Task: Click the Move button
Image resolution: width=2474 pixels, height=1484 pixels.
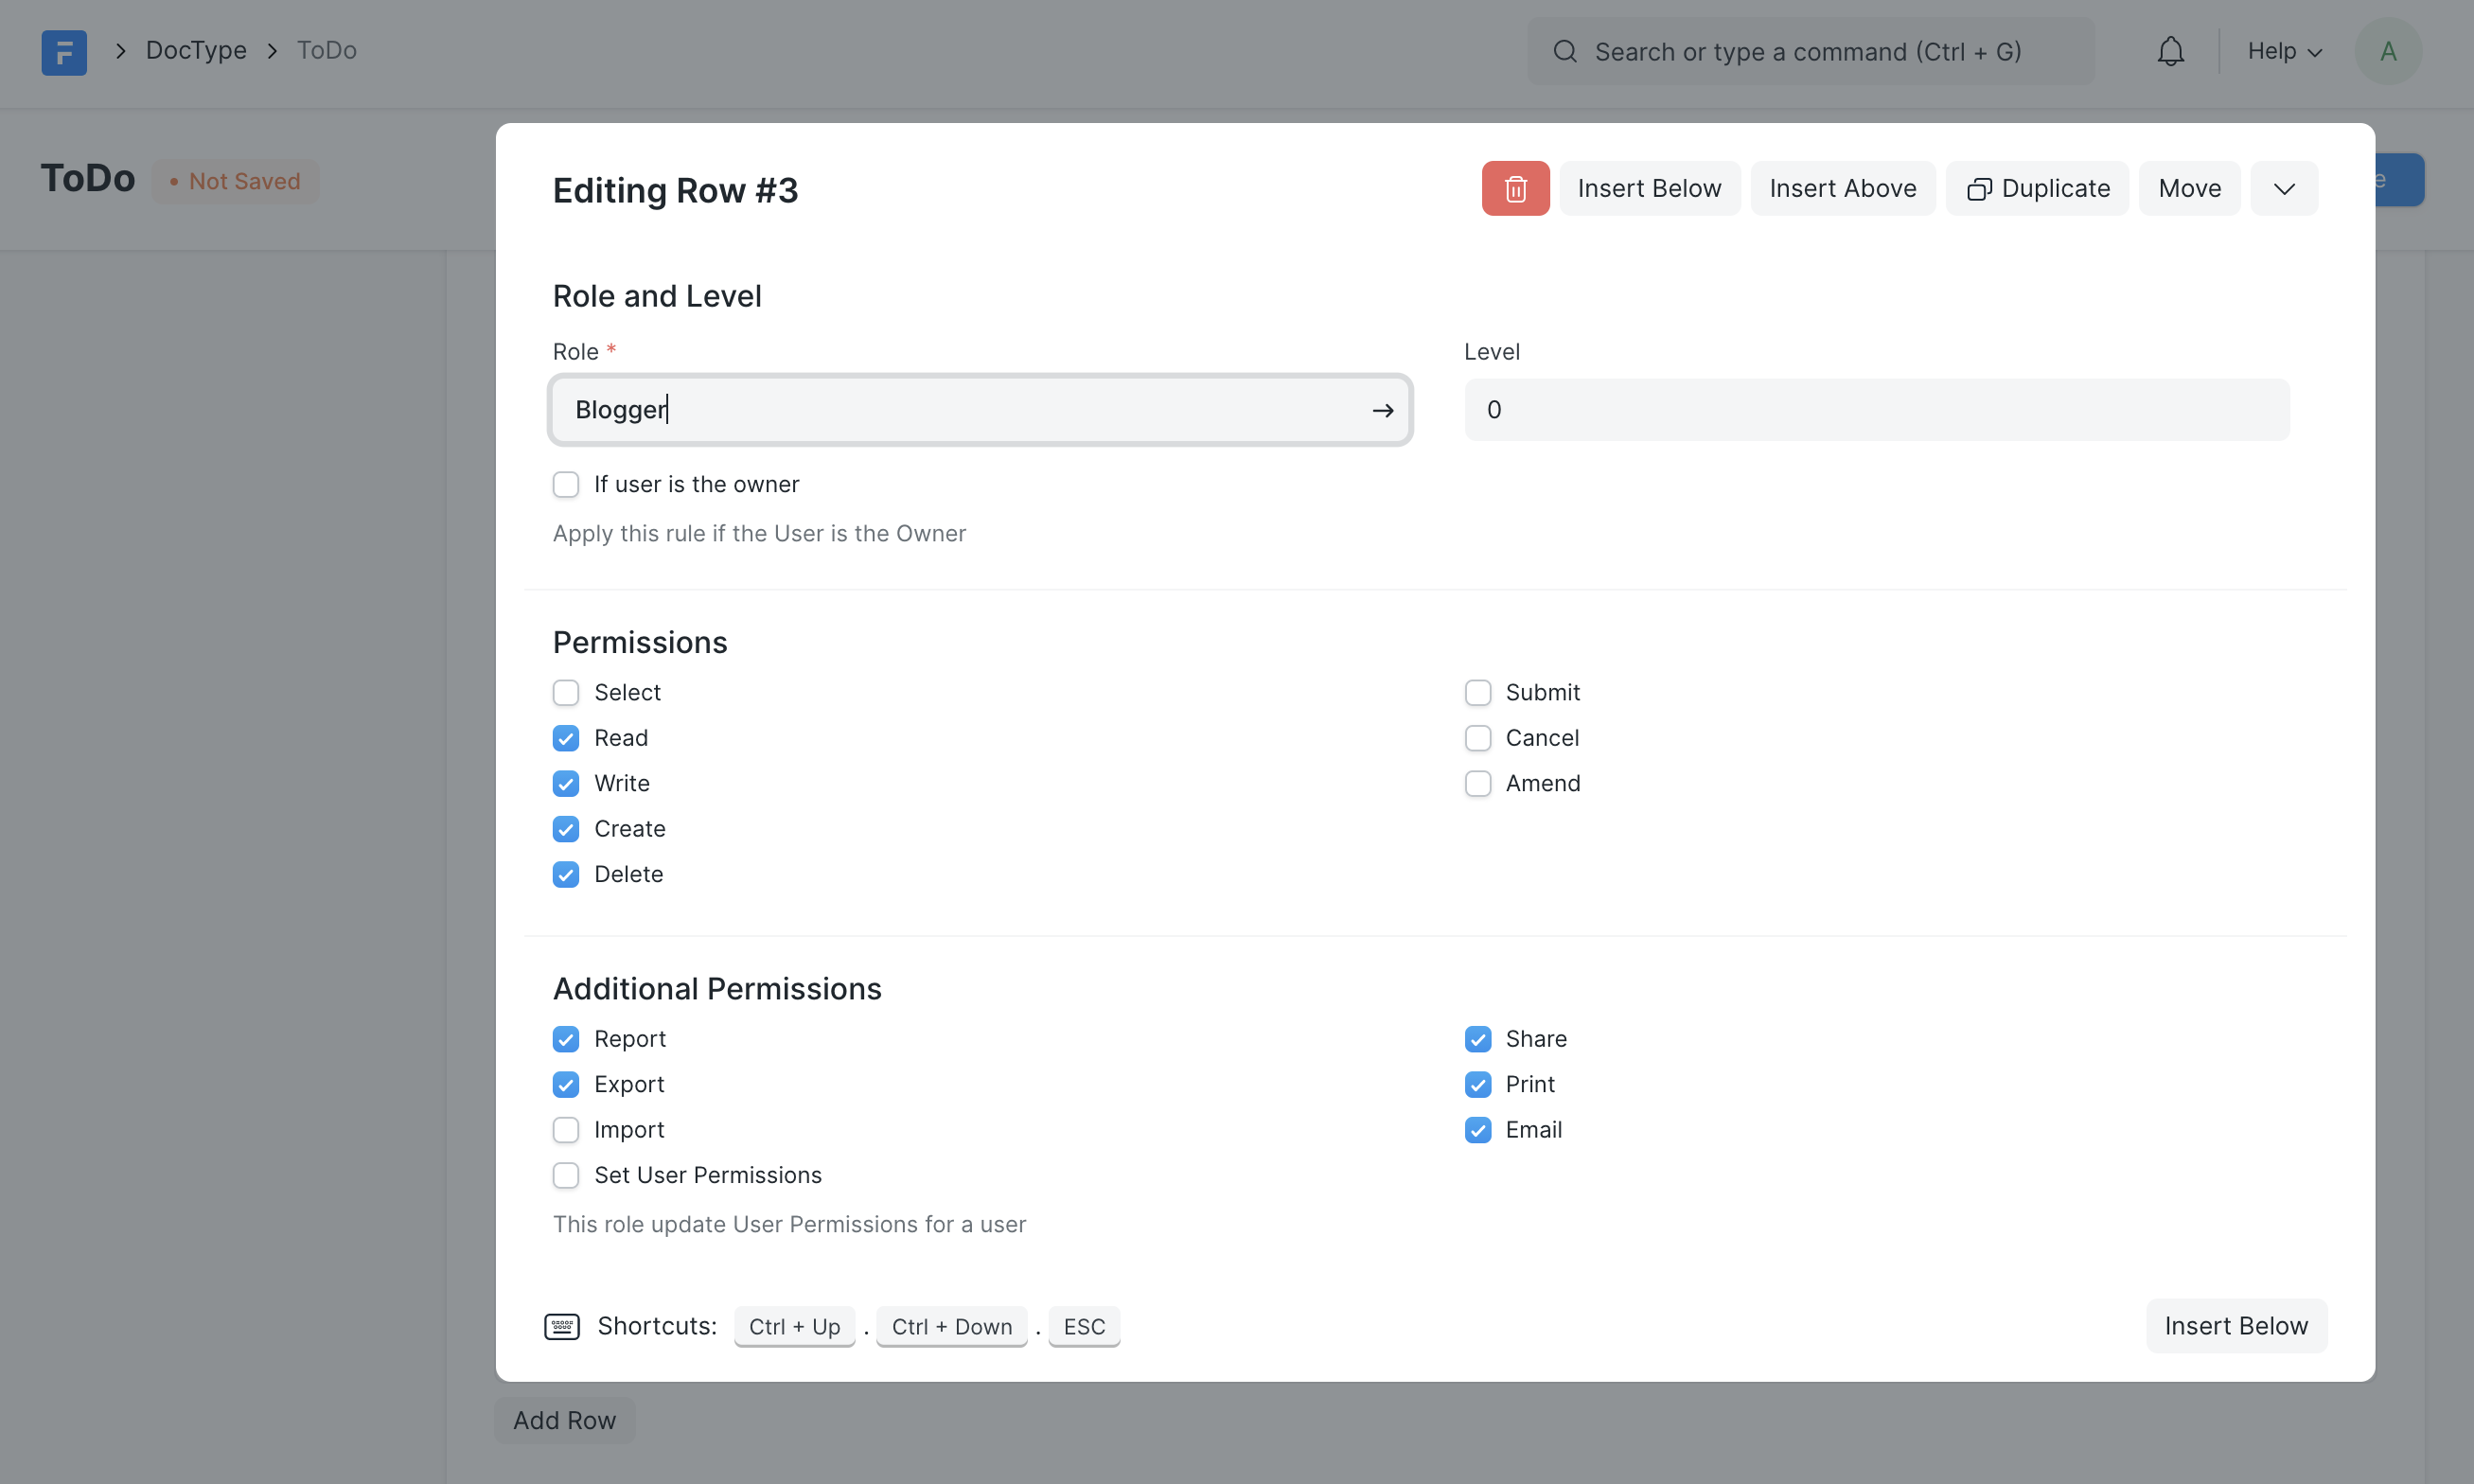Action: pos(2189,188)
